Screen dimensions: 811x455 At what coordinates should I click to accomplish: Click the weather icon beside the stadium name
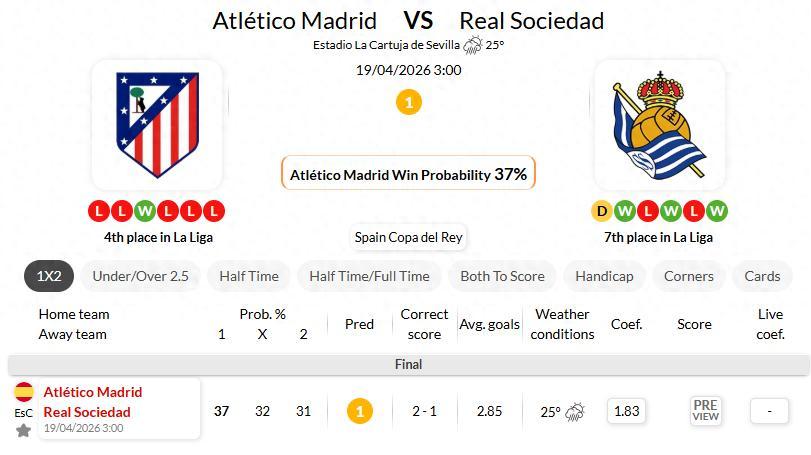(472, 45)
